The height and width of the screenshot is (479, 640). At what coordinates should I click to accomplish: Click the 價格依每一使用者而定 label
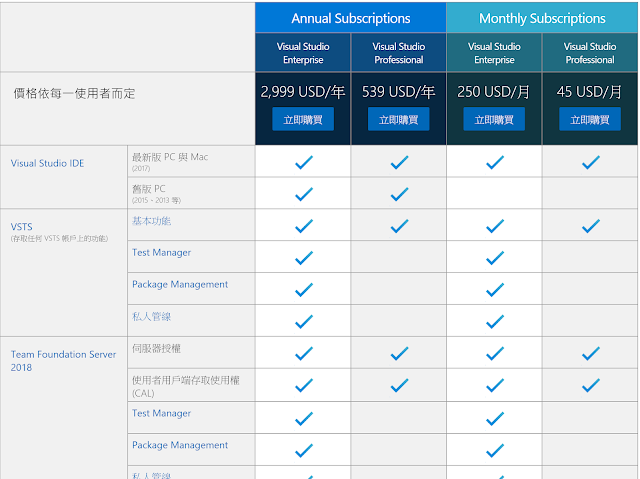coord(74,93)
